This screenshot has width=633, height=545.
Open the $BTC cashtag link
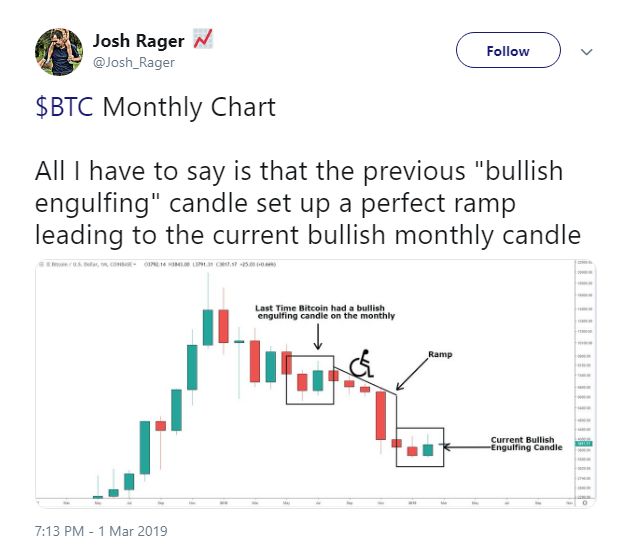[x=63, y=107]
